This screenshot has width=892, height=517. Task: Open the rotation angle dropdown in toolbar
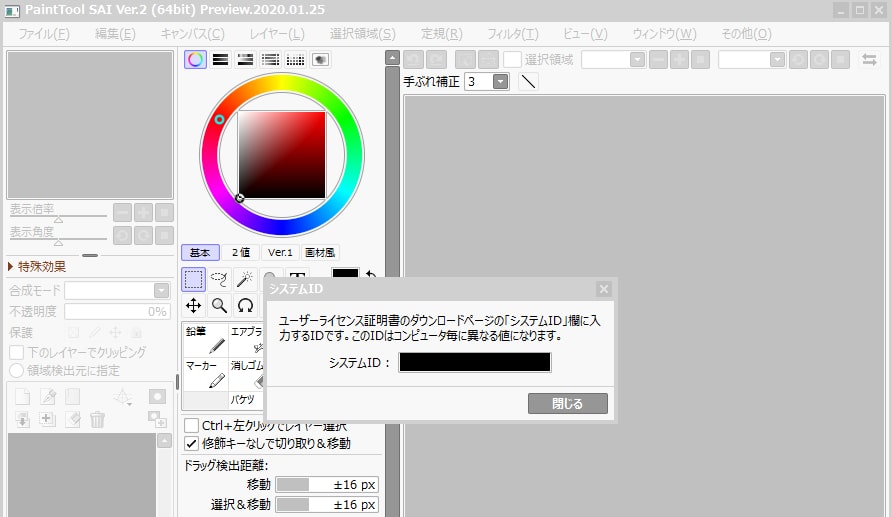point(777,60)
